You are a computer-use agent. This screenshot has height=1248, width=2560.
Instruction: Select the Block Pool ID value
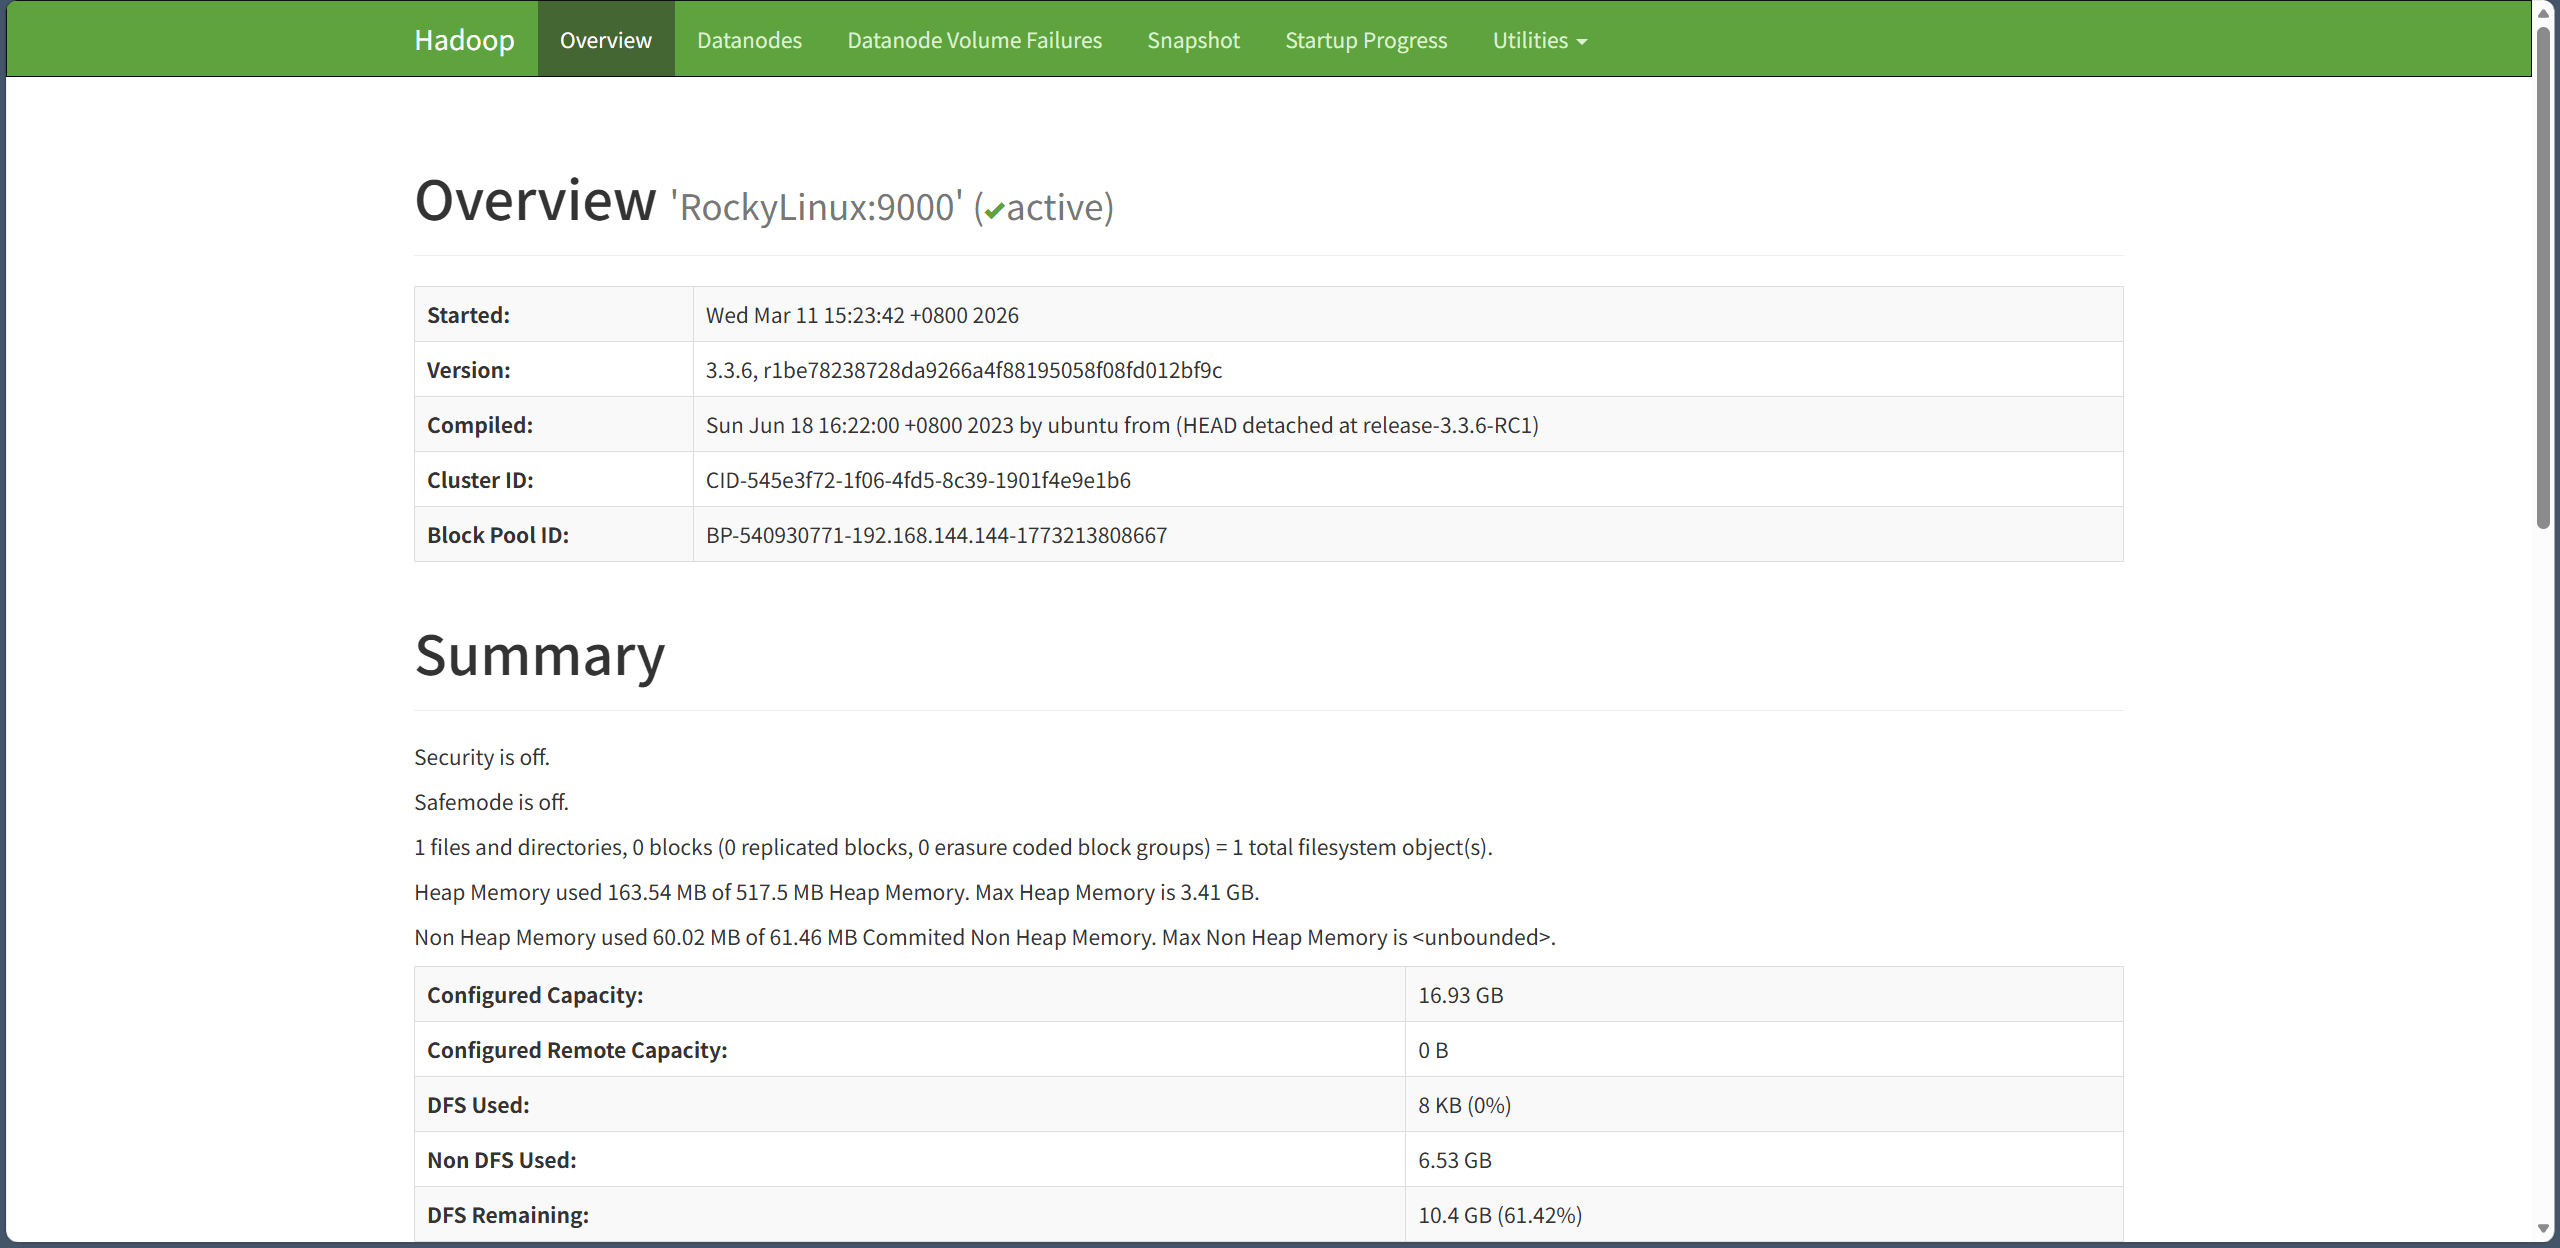936,535
